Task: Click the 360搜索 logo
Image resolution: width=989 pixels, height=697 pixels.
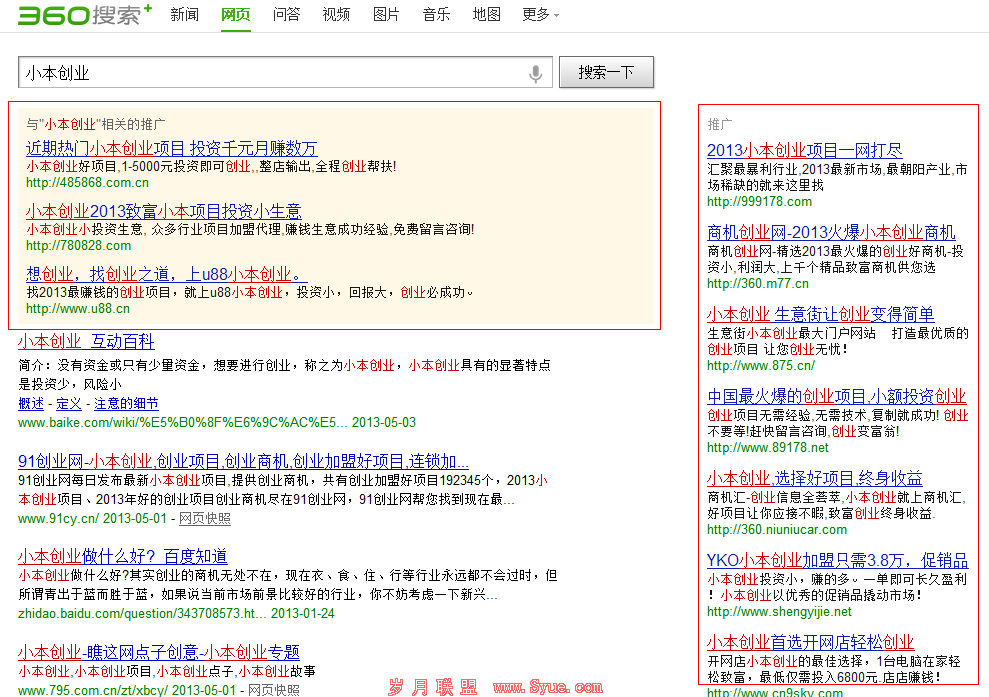Action: click(x=84, y=15)
